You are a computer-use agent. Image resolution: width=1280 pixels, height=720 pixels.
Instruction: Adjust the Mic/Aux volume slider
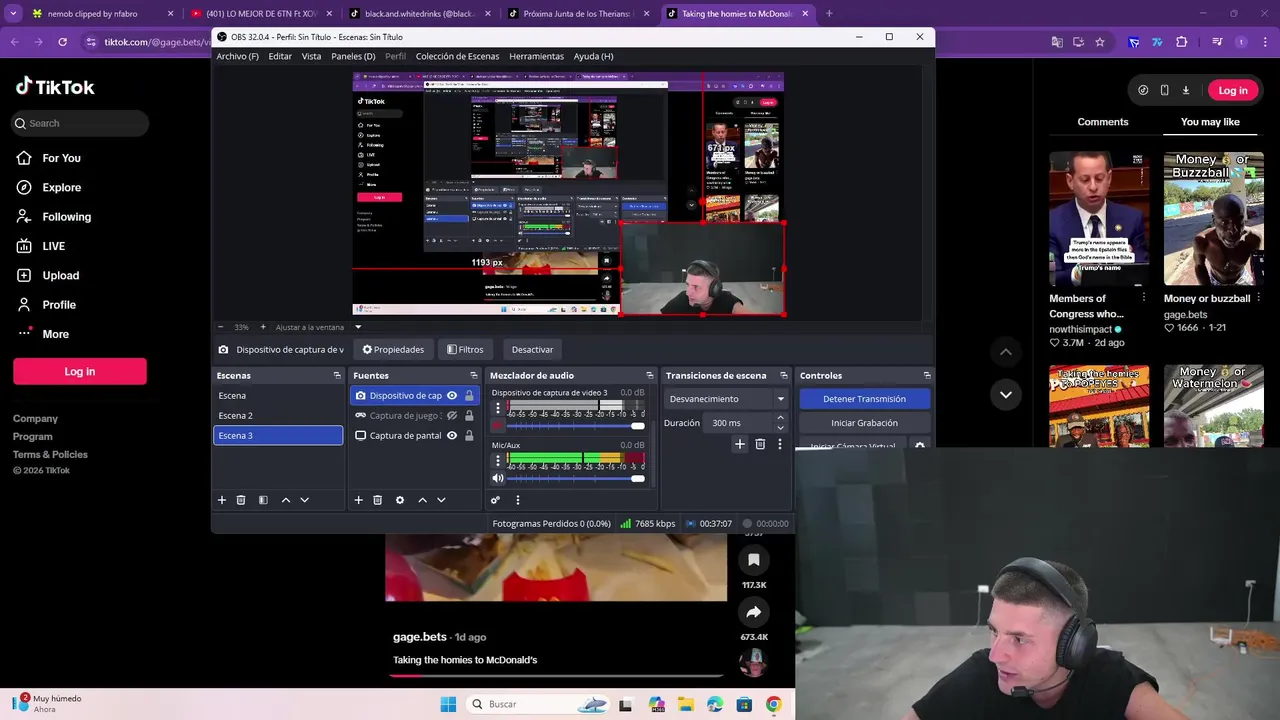(x=575, y=478)
